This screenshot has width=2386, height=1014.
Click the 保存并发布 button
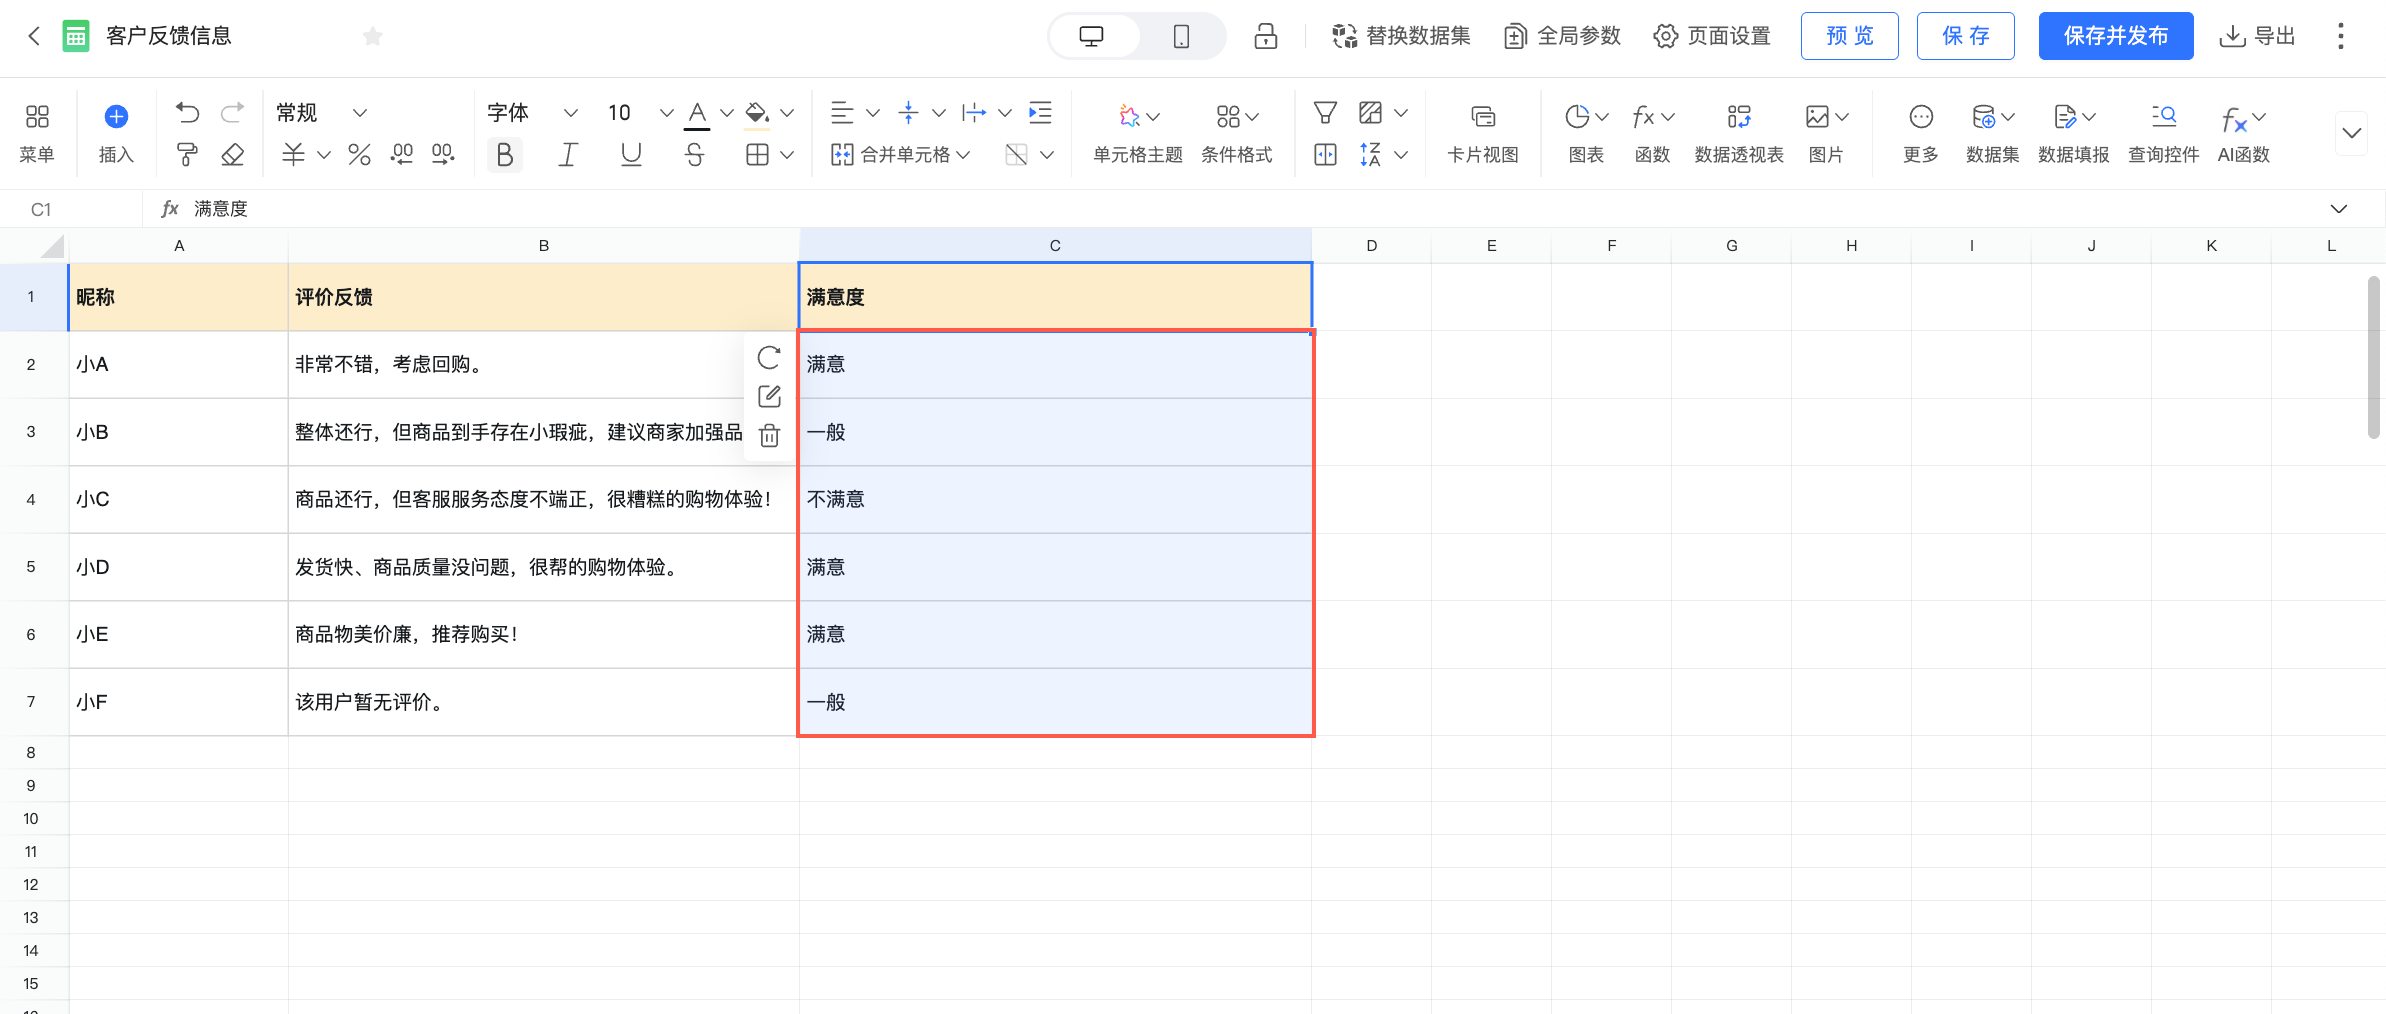[2116, 36]
